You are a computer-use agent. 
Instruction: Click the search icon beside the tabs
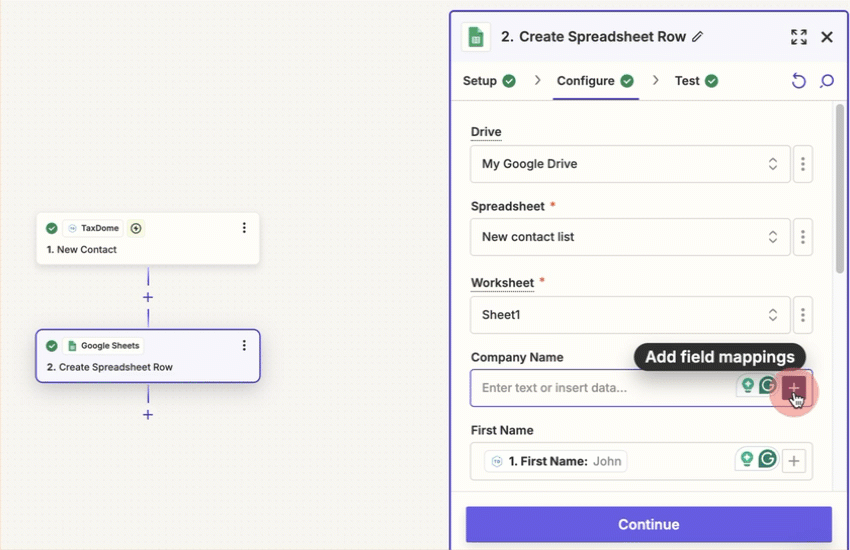pos(827,81)
